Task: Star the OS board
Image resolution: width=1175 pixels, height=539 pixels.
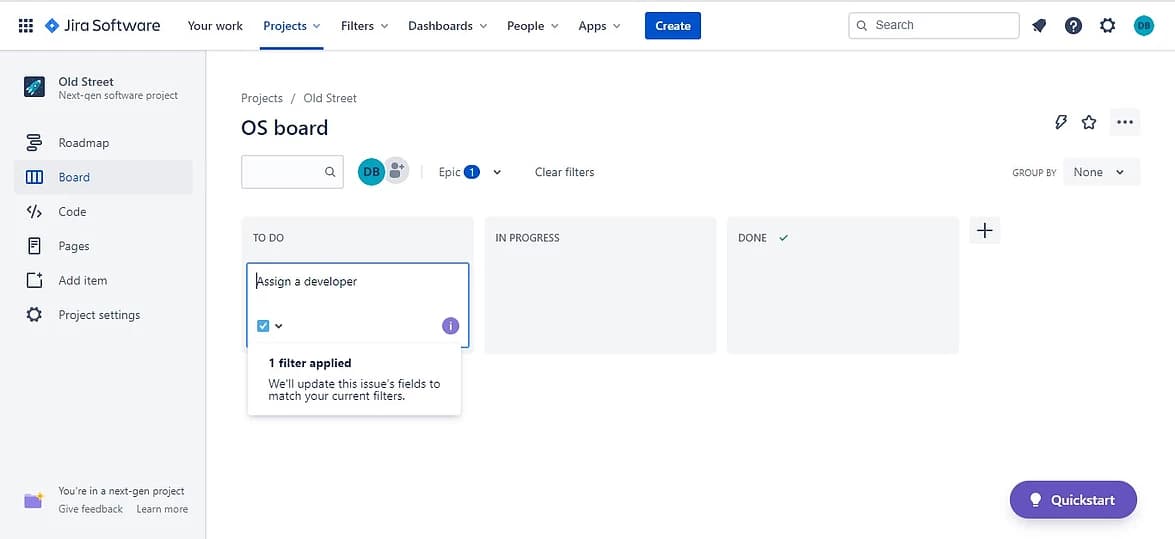Action: [x=1089, y=122]
